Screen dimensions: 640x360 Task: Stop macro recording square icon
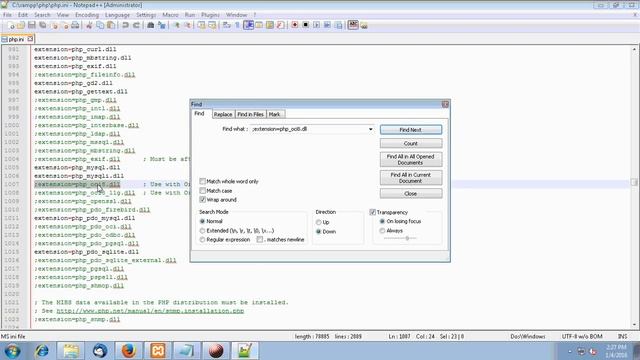pyautogui.click(x=305, y=25)
